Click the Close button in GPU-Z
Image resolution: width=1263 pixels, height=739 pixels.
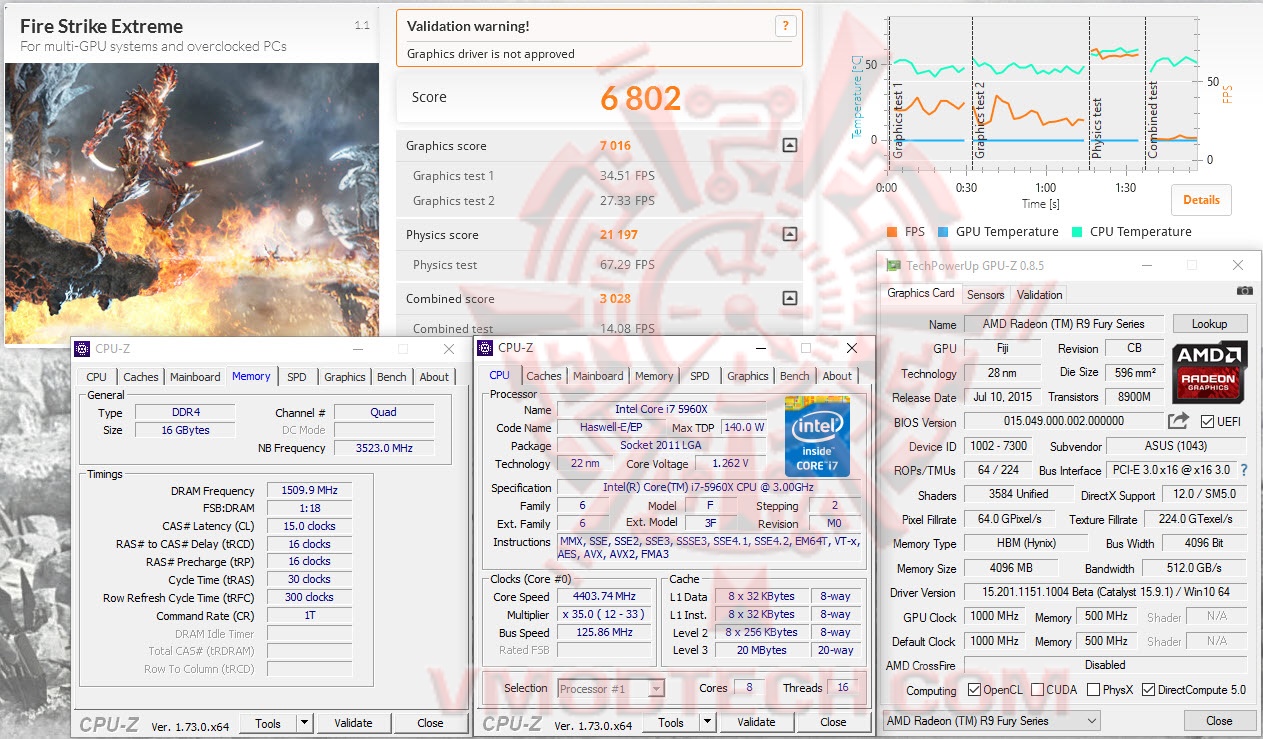click(1219, 721)
